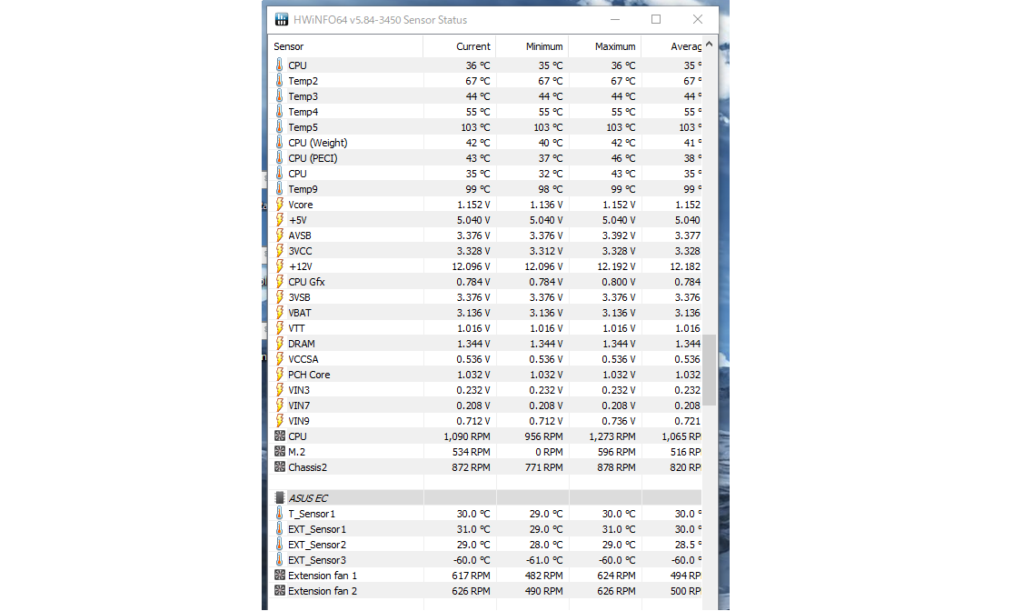Select the ASUS EC section header text
This screenshot has width=1024, height=611.
[308, 498]
